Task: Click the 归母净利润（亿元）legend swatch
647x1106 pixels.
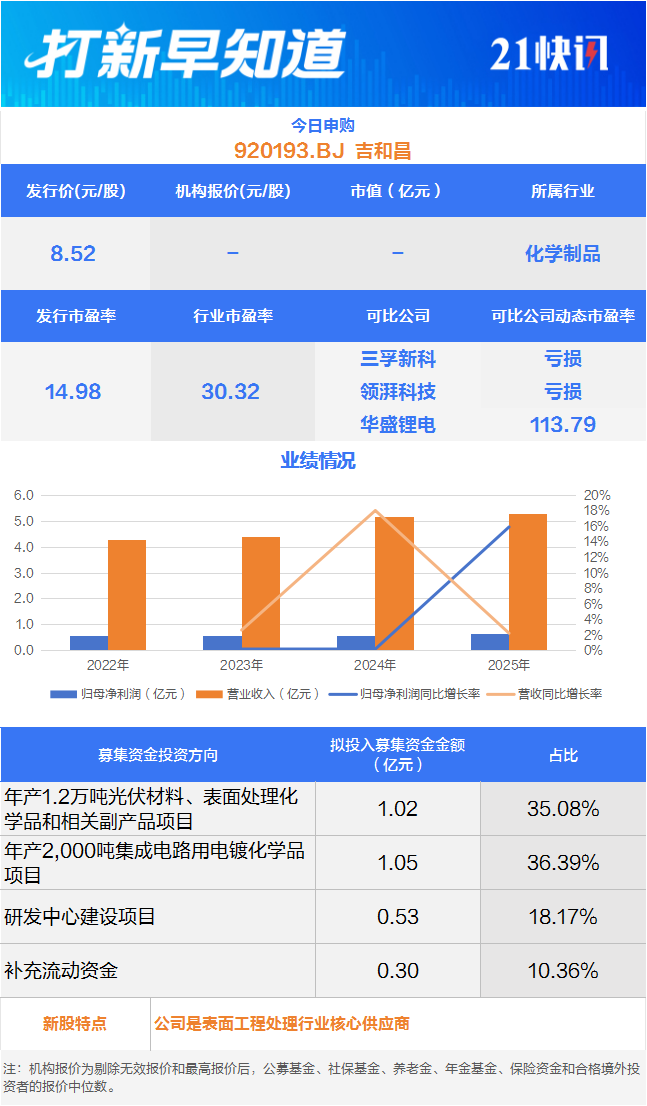Action: point(63,694)
